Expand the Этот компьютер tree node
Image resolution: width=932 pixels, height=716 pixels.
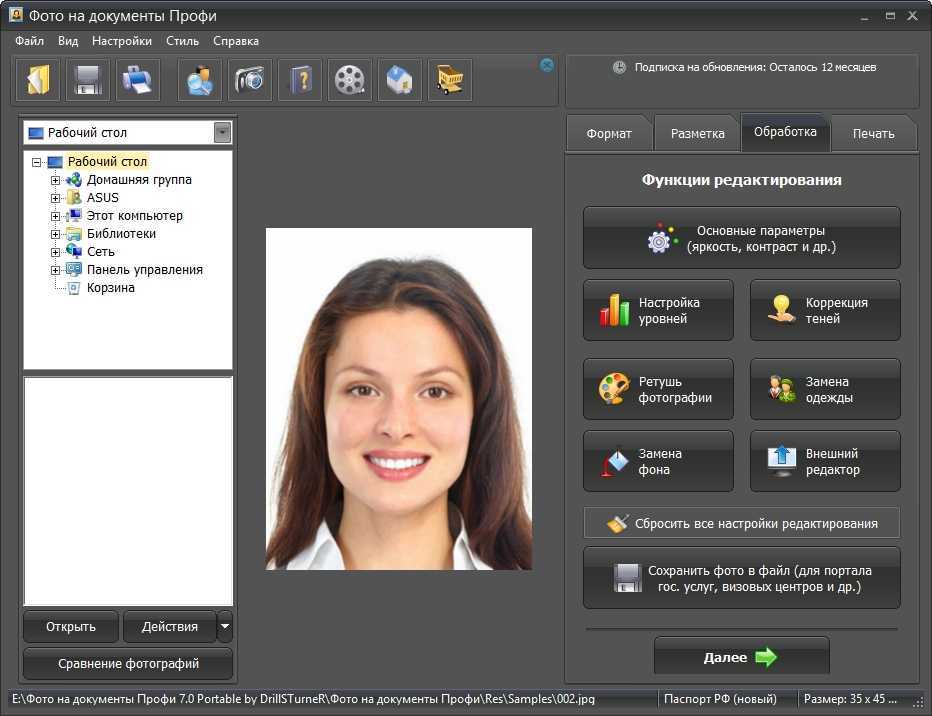point(55,216)
